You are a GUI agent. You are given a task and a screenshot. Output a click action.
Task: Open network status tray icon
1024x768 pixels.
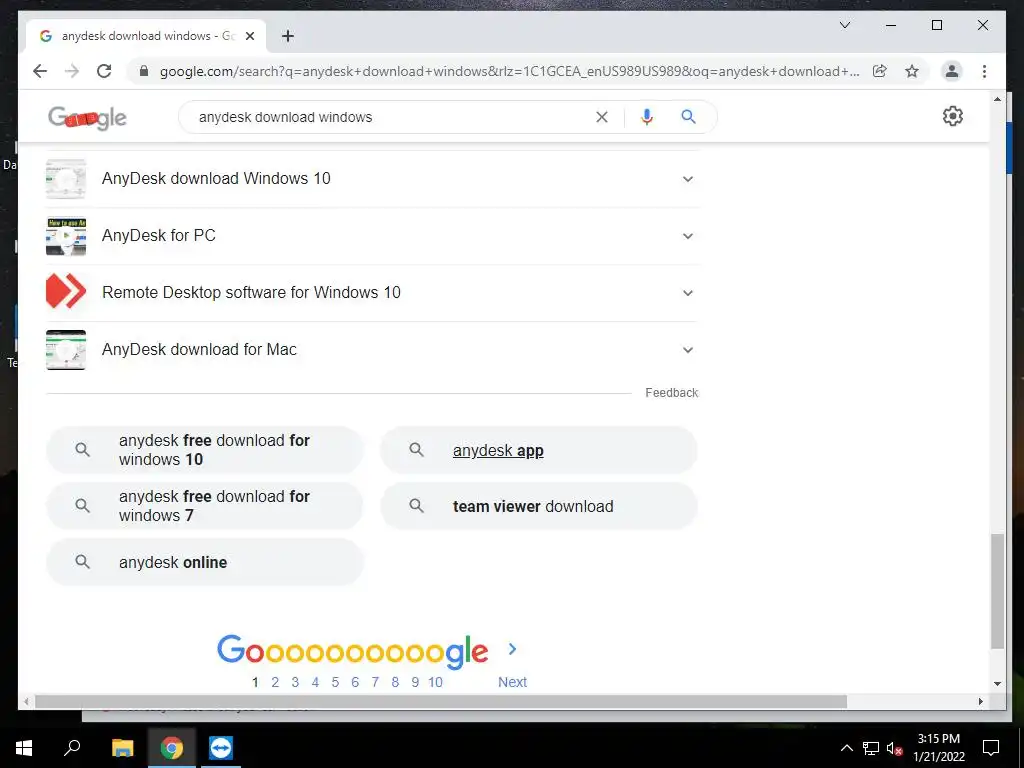tap(871, 748)
